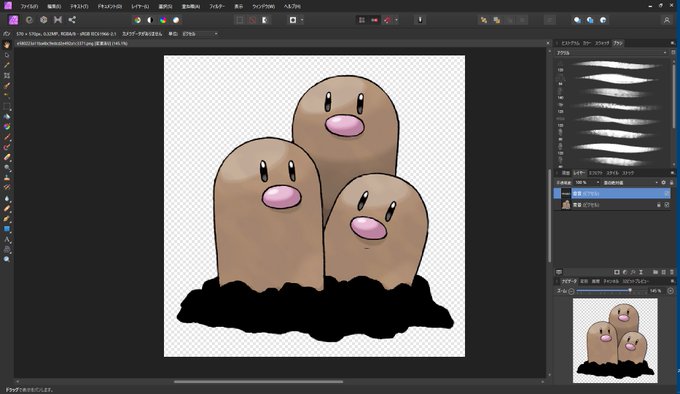Apply Auto Contrast half-circle icon

pos(150,20)
